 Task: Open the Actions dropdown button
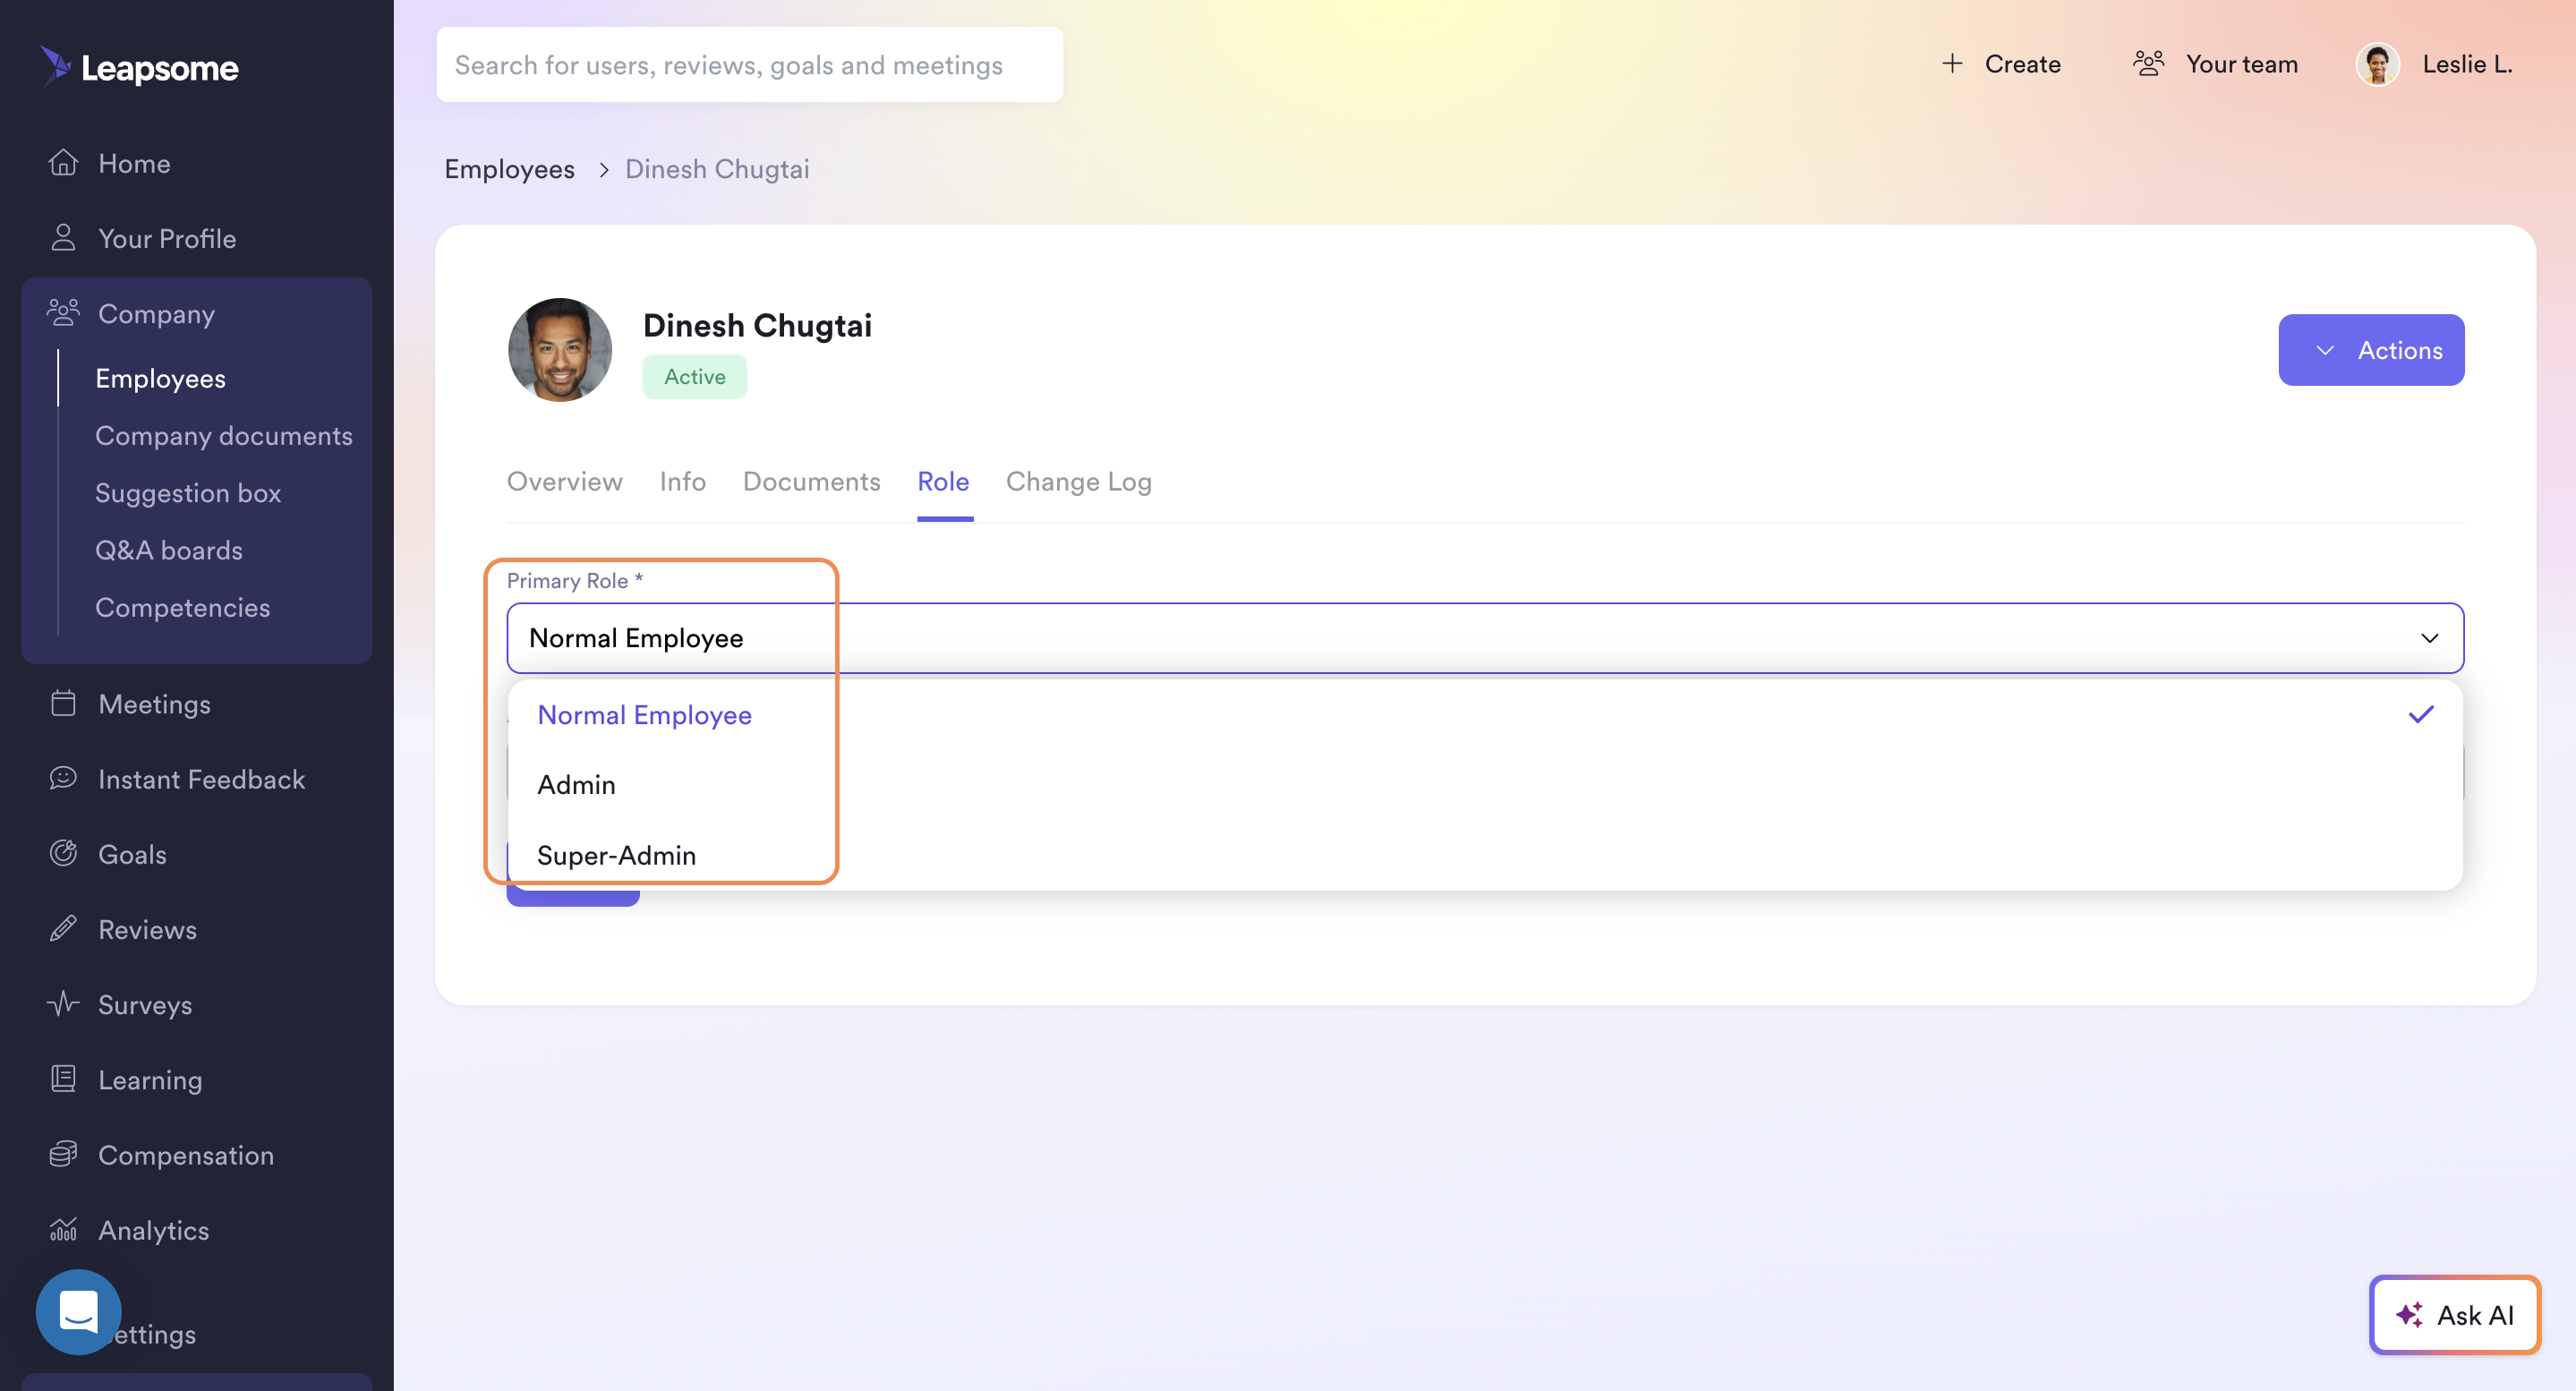2371,350
